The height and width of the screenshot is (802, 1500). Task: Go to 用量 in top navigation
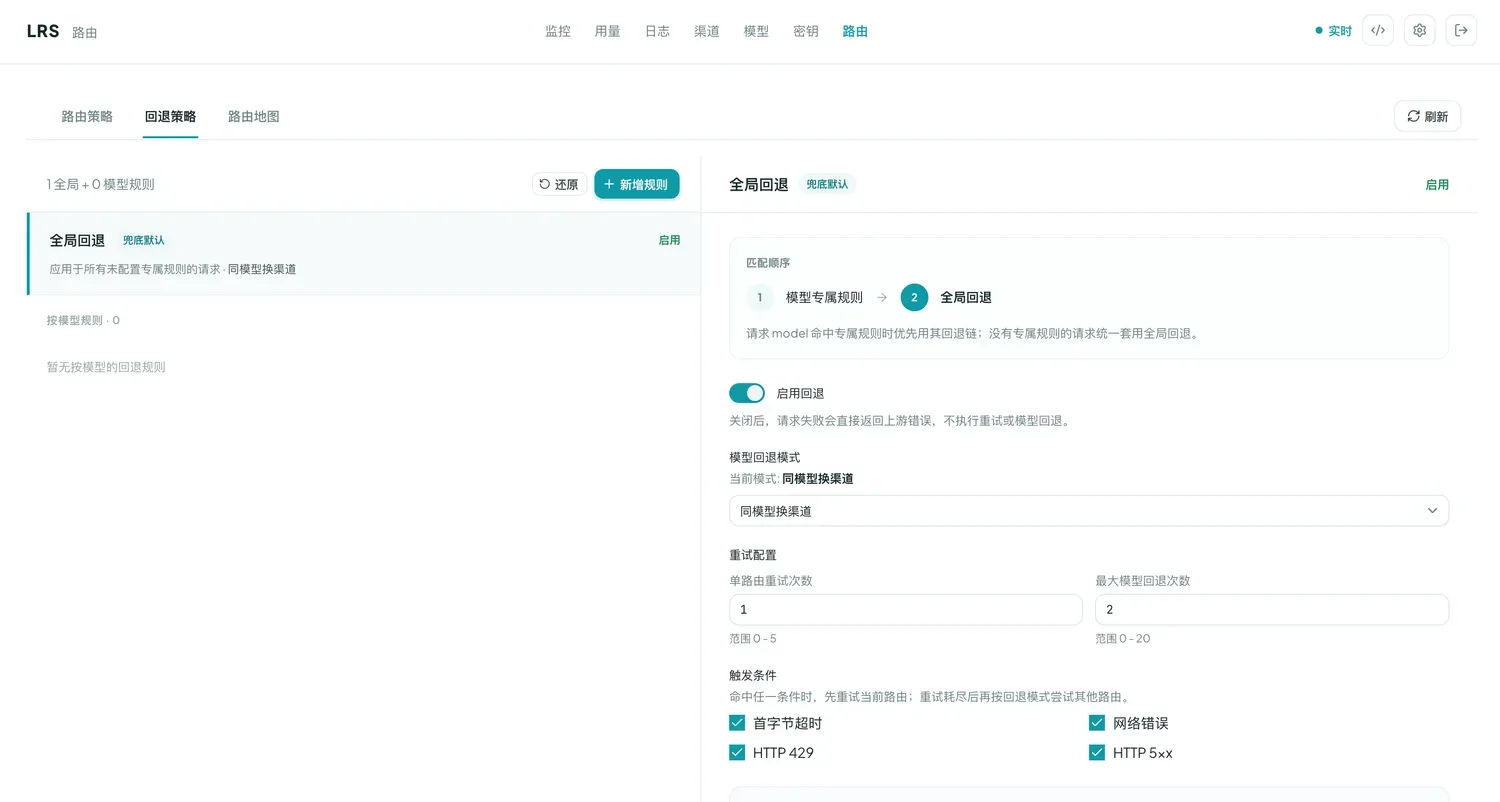click(608, 31)
